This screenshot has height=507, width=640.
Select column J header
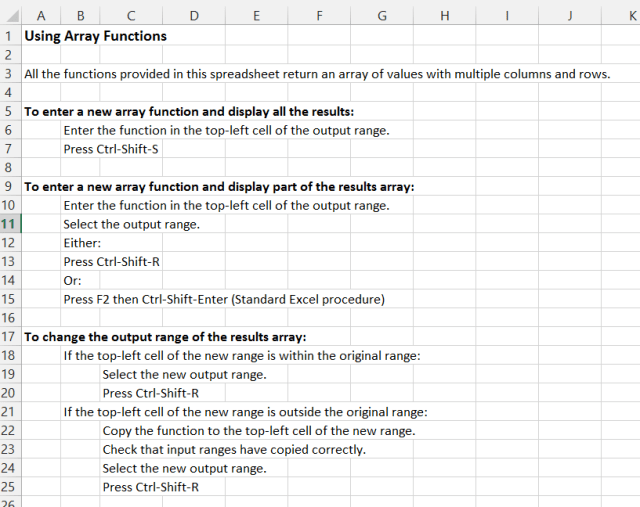[x=570, y=16]
